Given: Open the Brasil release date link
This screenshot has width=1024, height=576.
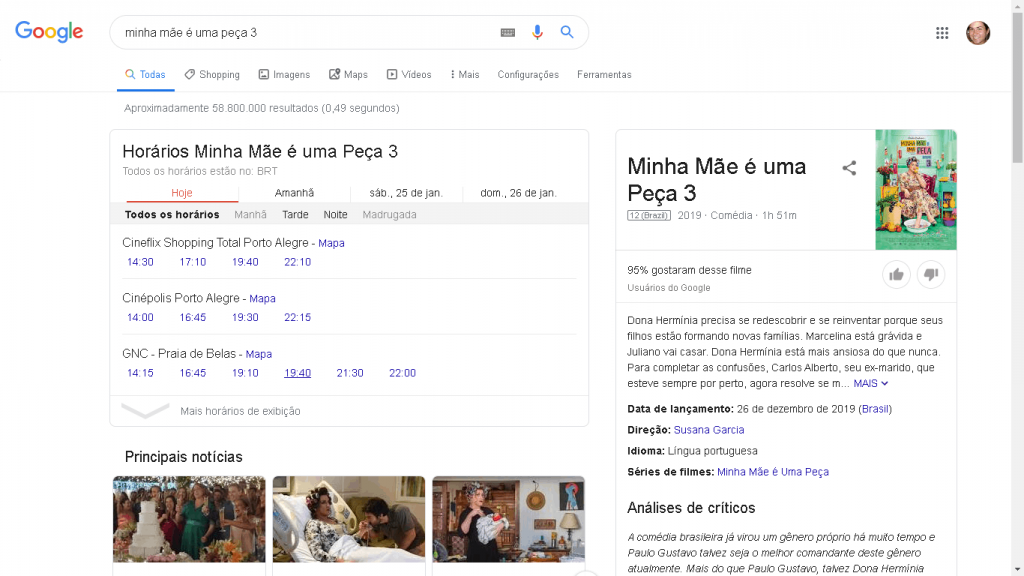Looking at the screenshot, I should pyautogui.click(x=875, y=409).
